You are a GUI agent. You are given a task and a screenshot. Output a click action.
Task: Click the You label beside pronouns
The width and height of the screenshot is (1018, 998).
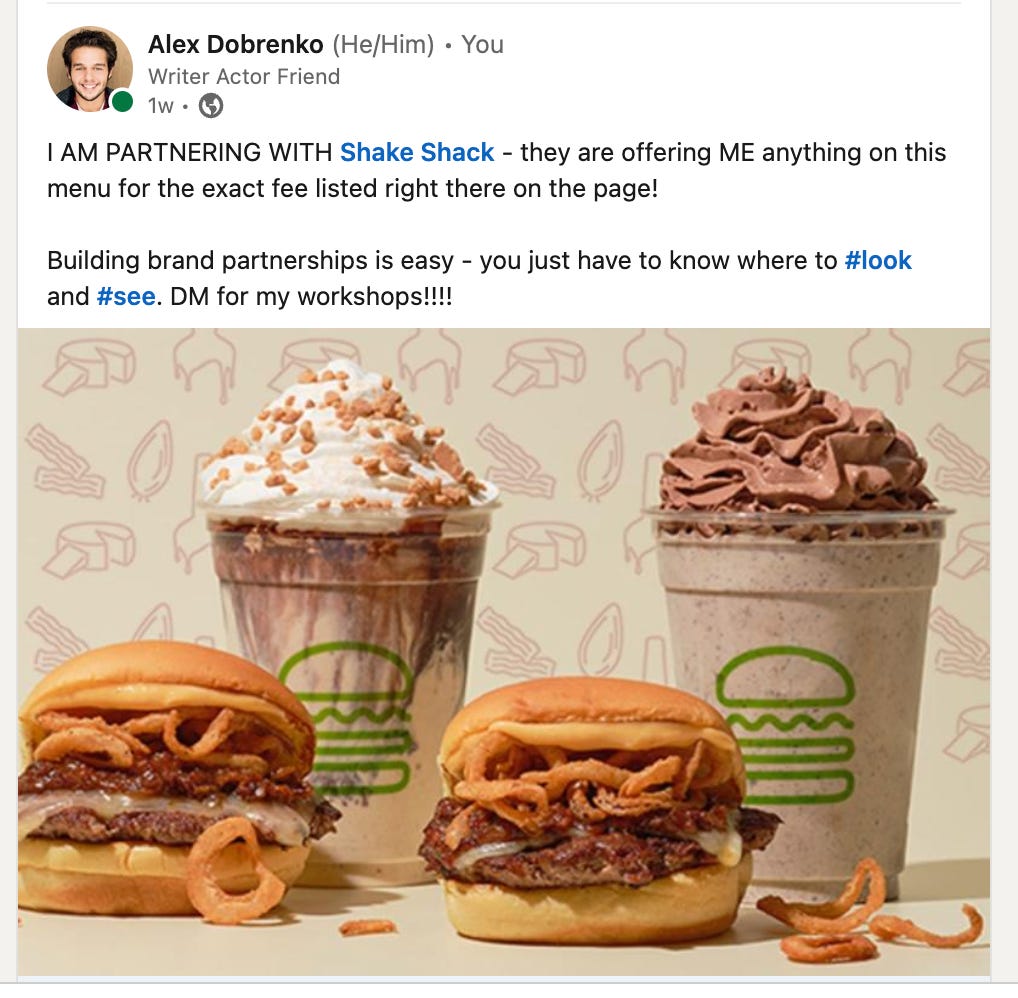[482, 44]
